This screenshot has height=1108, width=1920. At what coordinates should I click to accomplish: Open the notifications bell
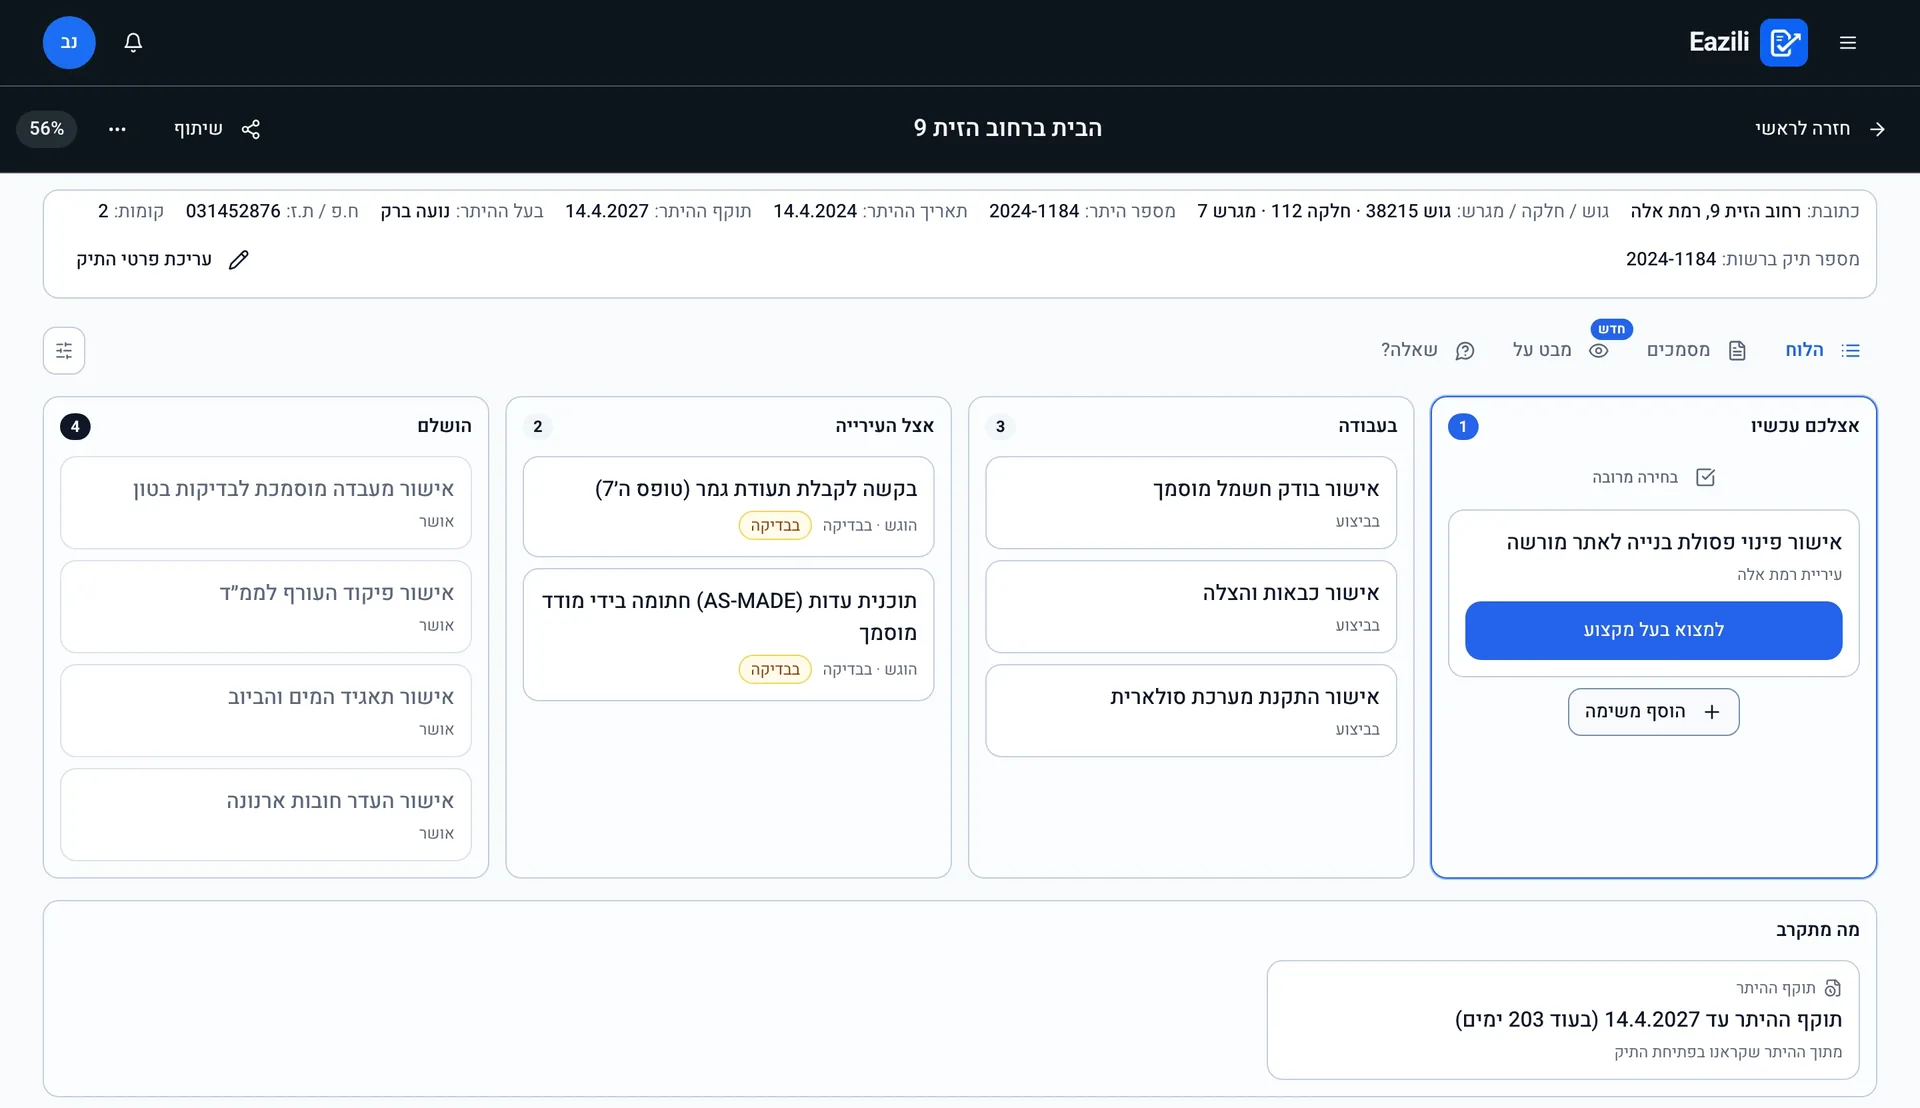133,42
